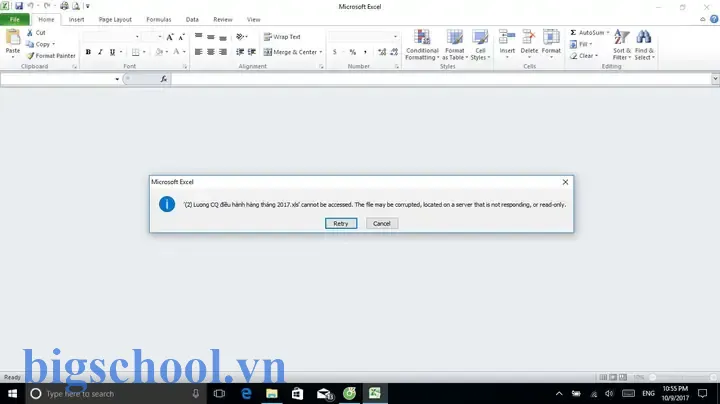Click the AutoSum sigma icon
Screen dimensions: 720x404
pyautogui.click(x=573, y=33)
